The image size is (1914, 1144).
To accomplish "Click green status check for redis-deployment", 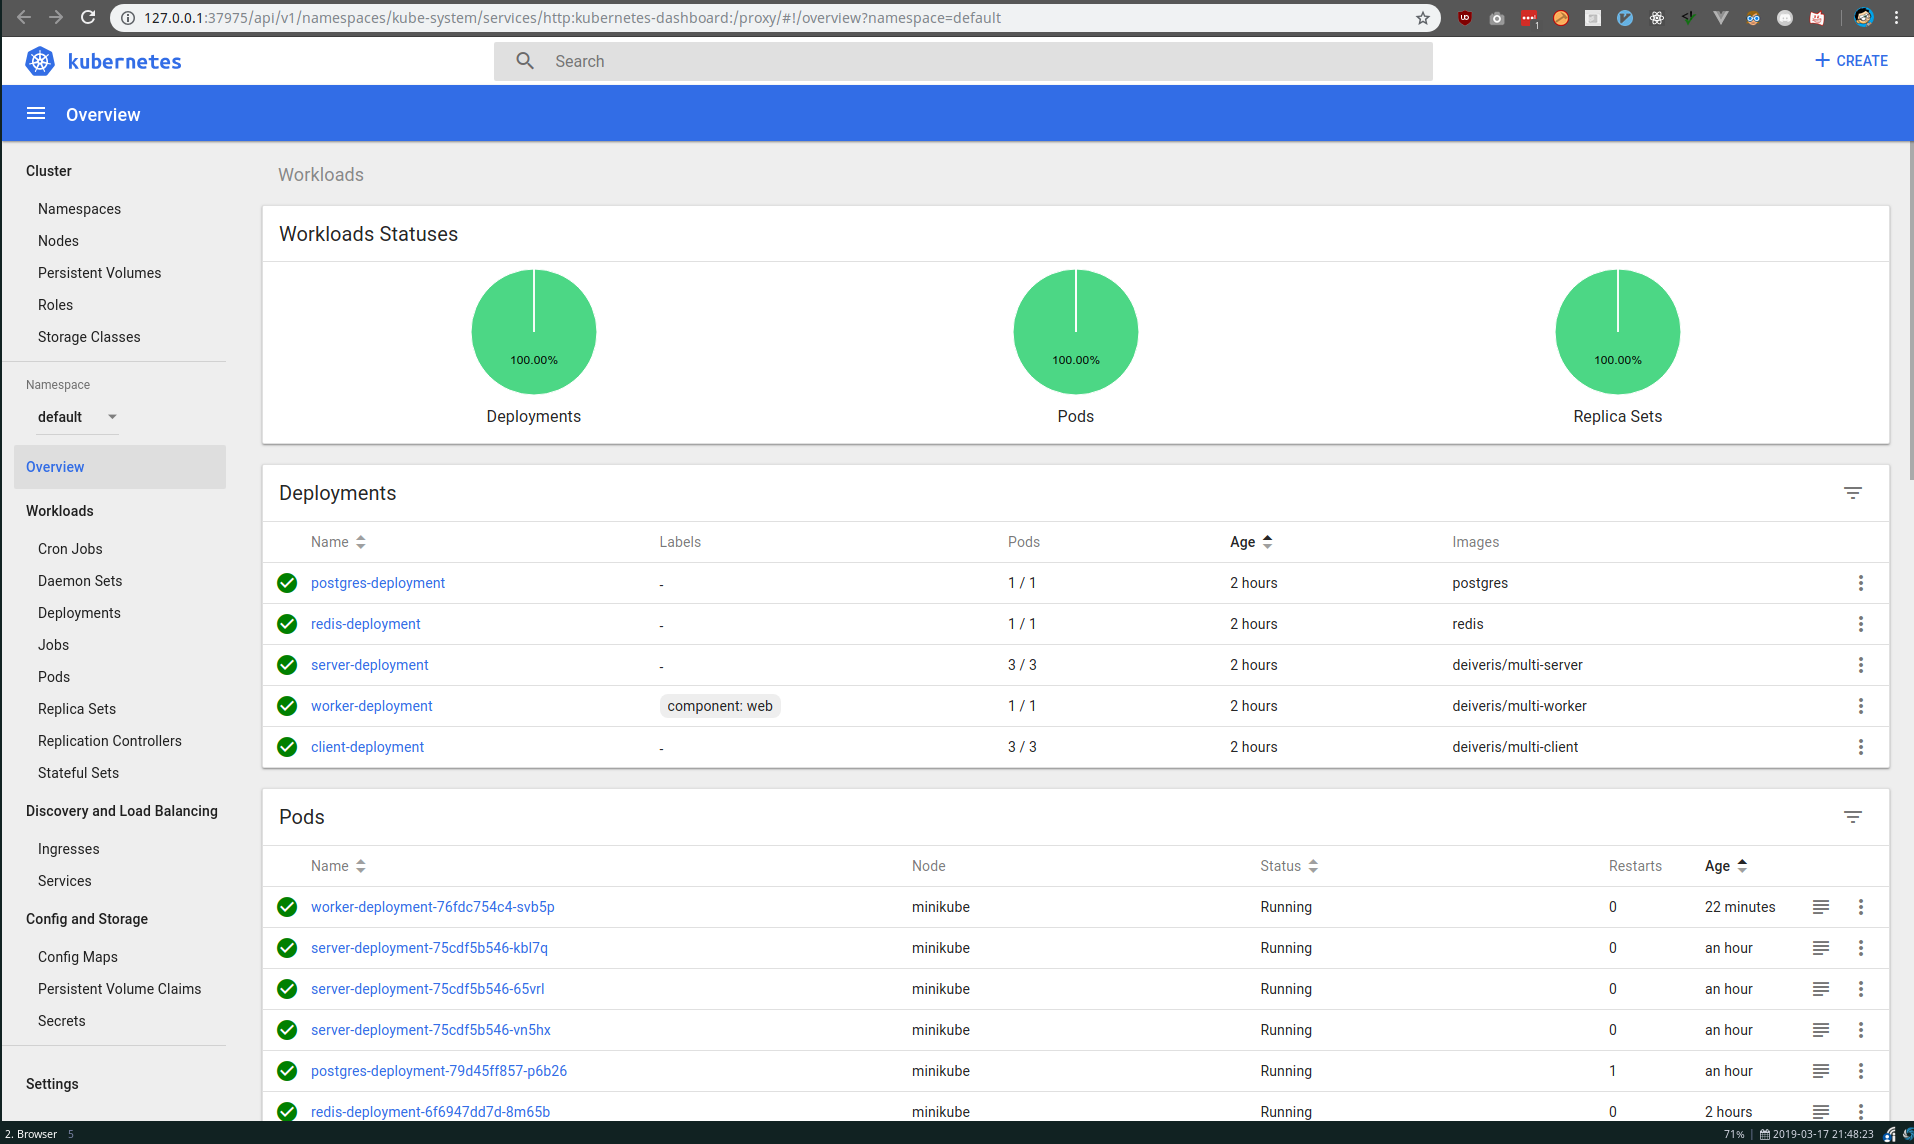I will [287, 624].
